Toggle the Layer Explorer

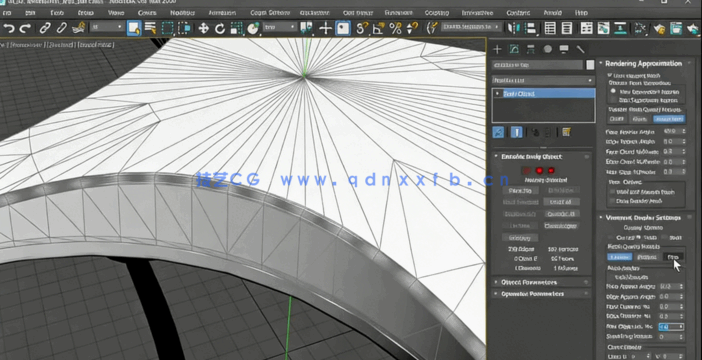coord(567,28)
